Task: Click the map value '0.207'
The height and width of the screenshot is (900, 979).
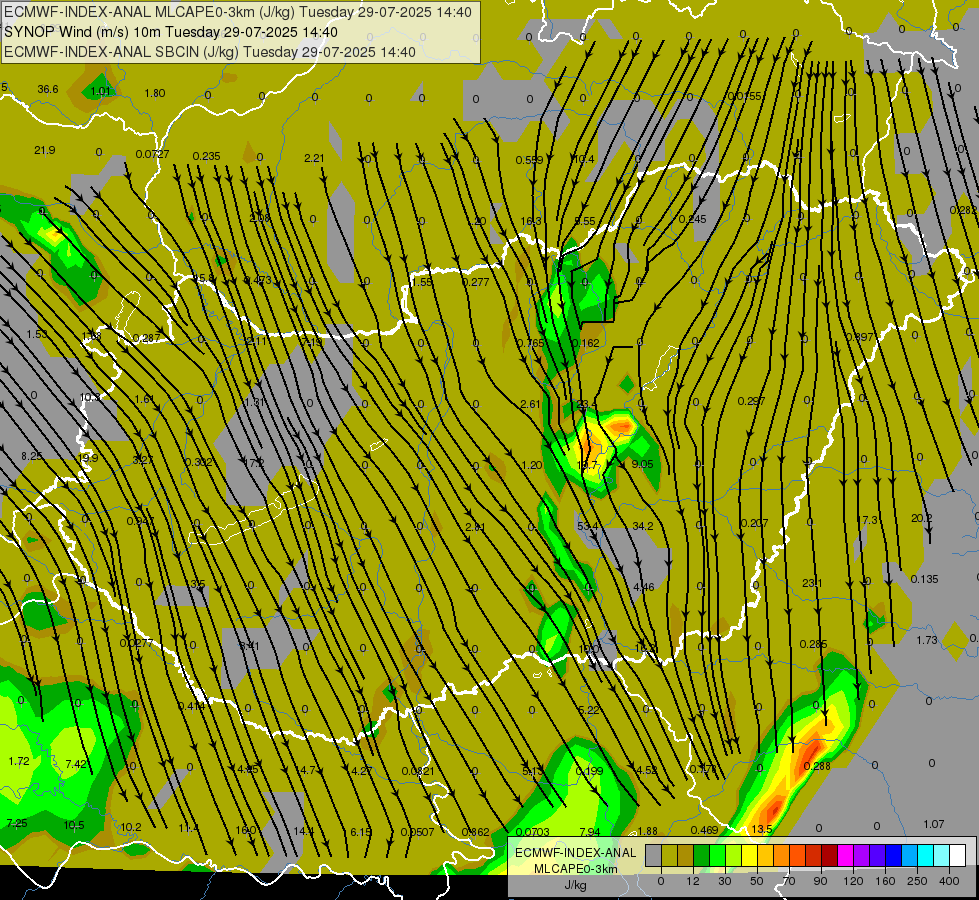Action: tap(754, 523)
